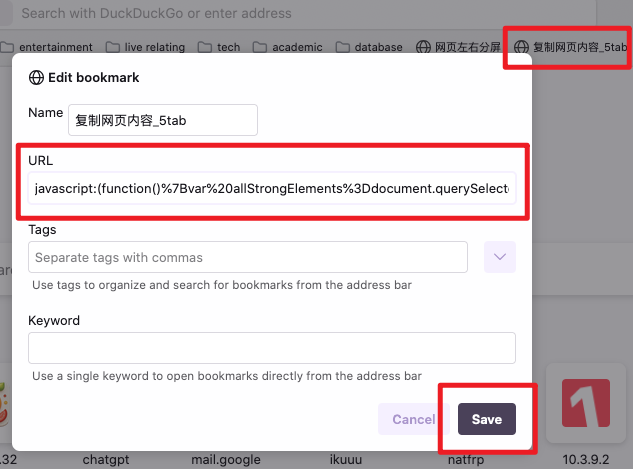Open the database bookmarks folder
The width and height of the screenshot is (633, 469).
tap(369, 47)
